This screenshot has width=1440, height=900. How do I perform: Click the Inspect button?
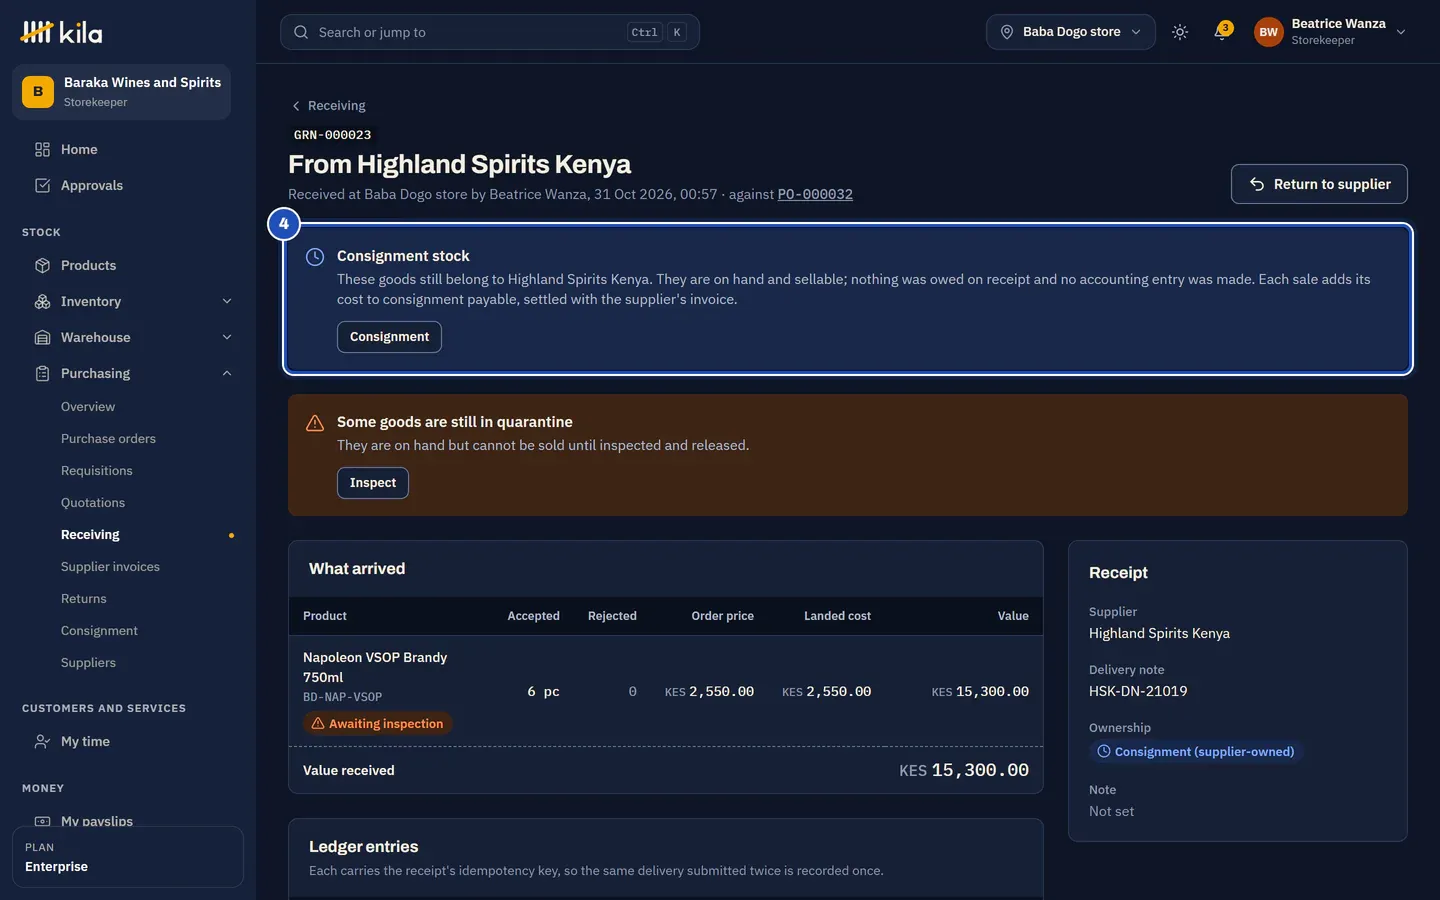(x=373, y=483)
